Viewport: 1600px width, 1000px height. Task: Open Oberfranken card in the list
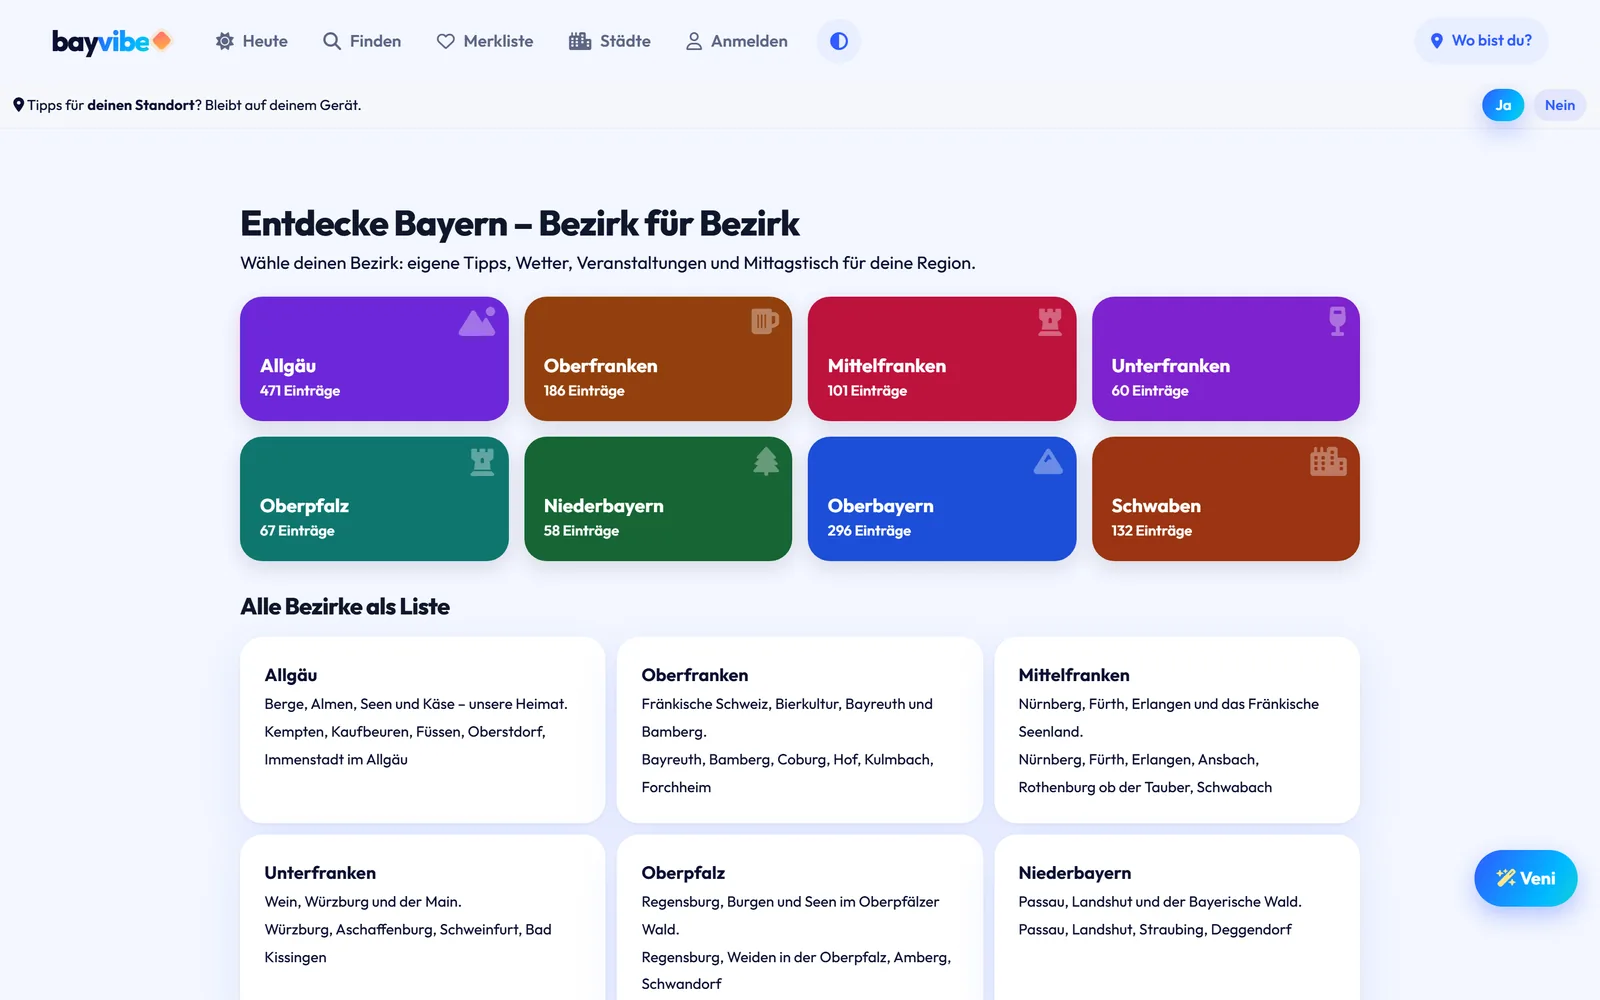(800, 730)
